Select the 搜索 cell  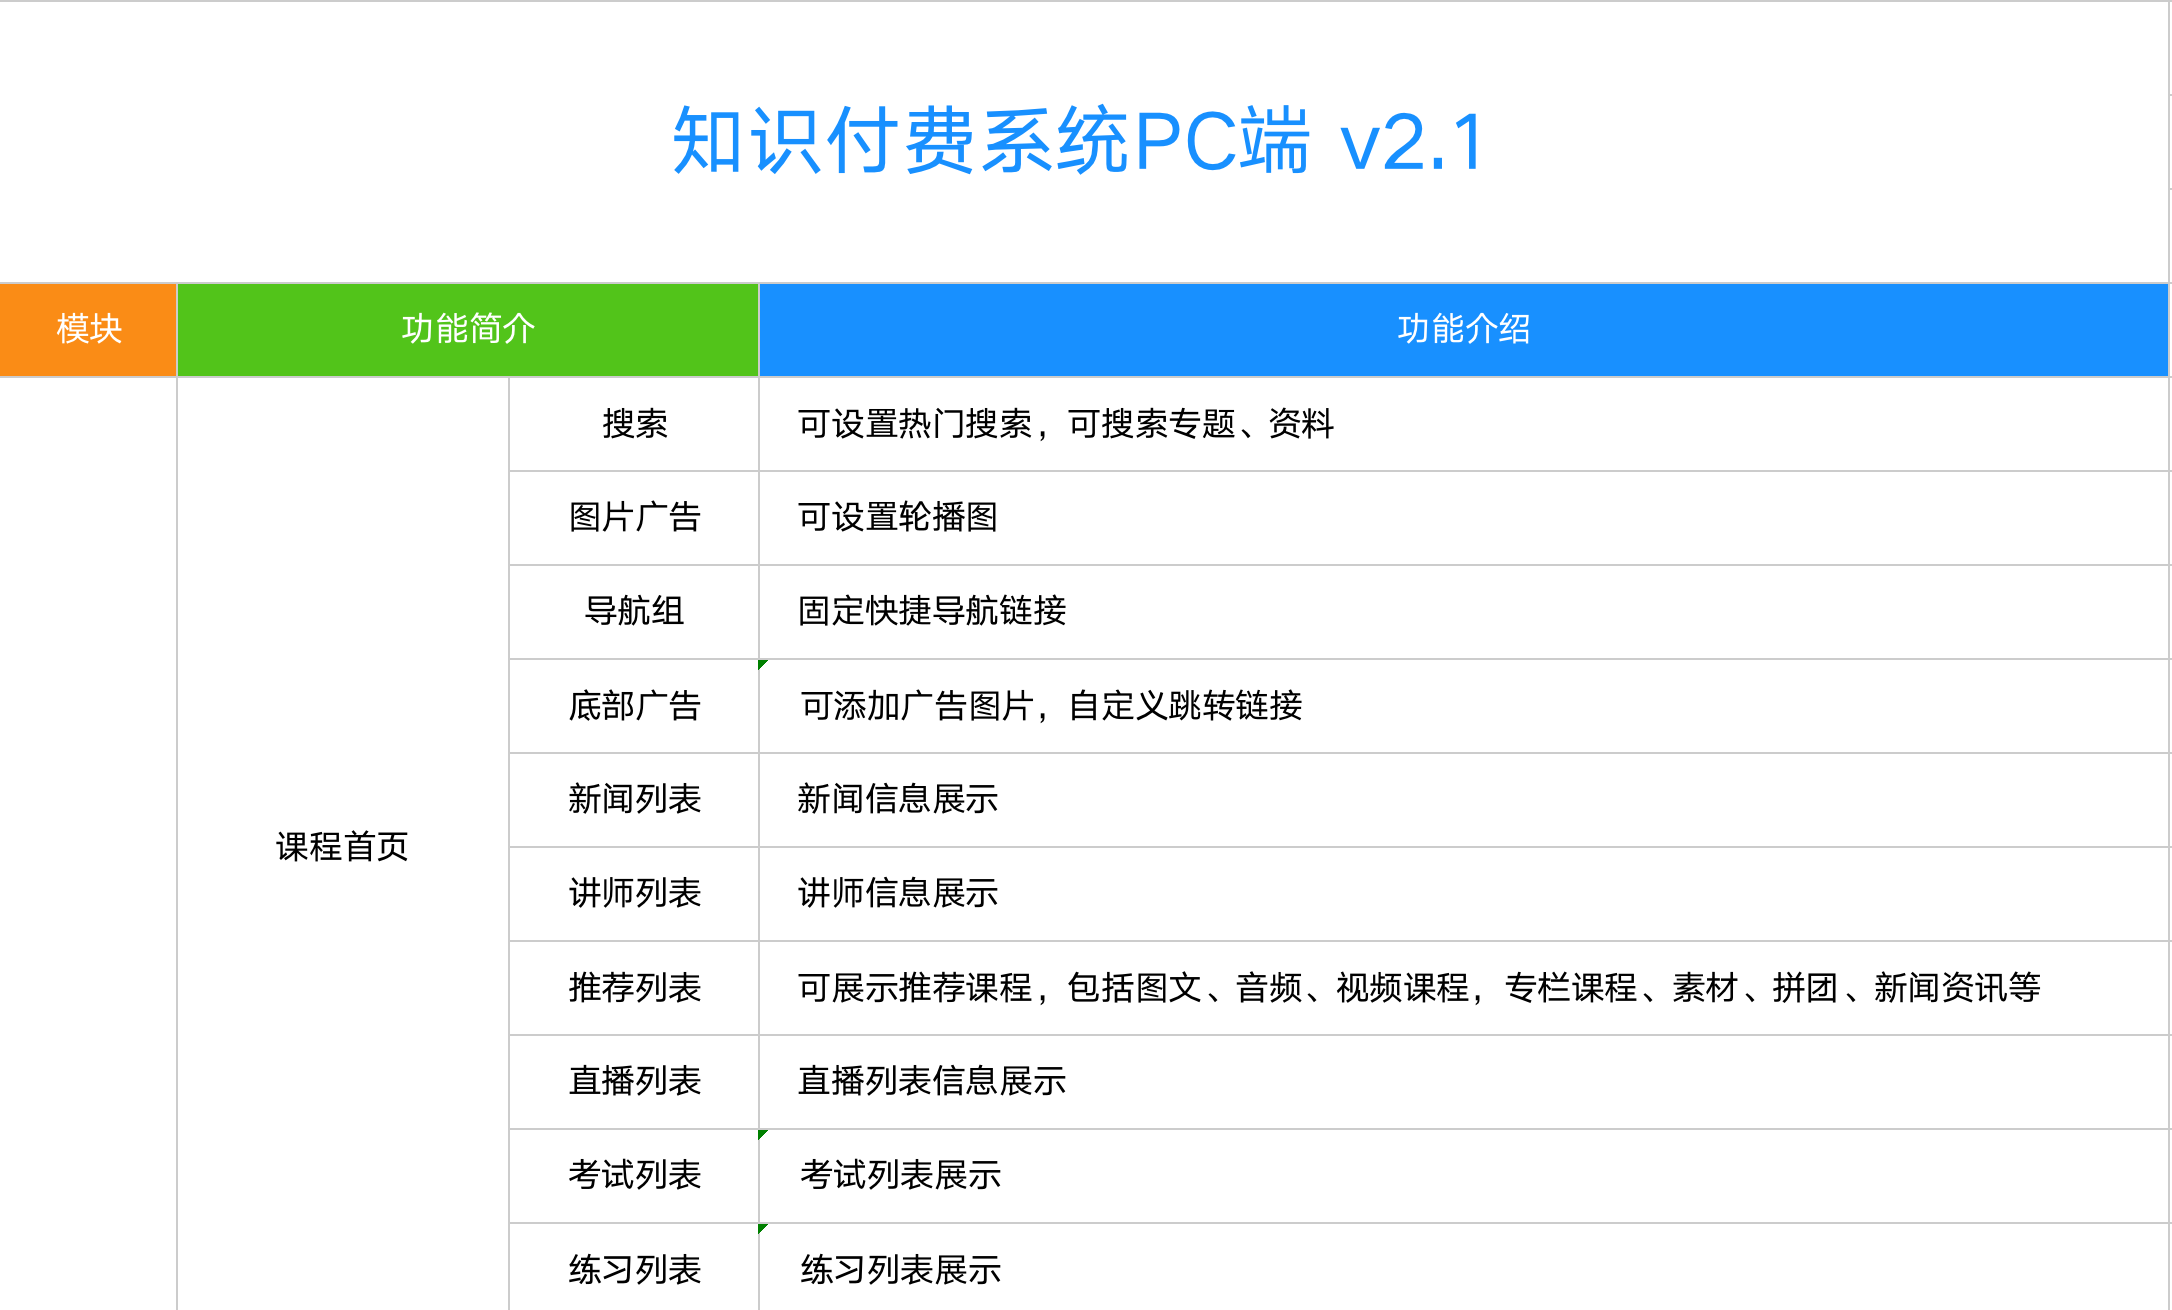634,424
